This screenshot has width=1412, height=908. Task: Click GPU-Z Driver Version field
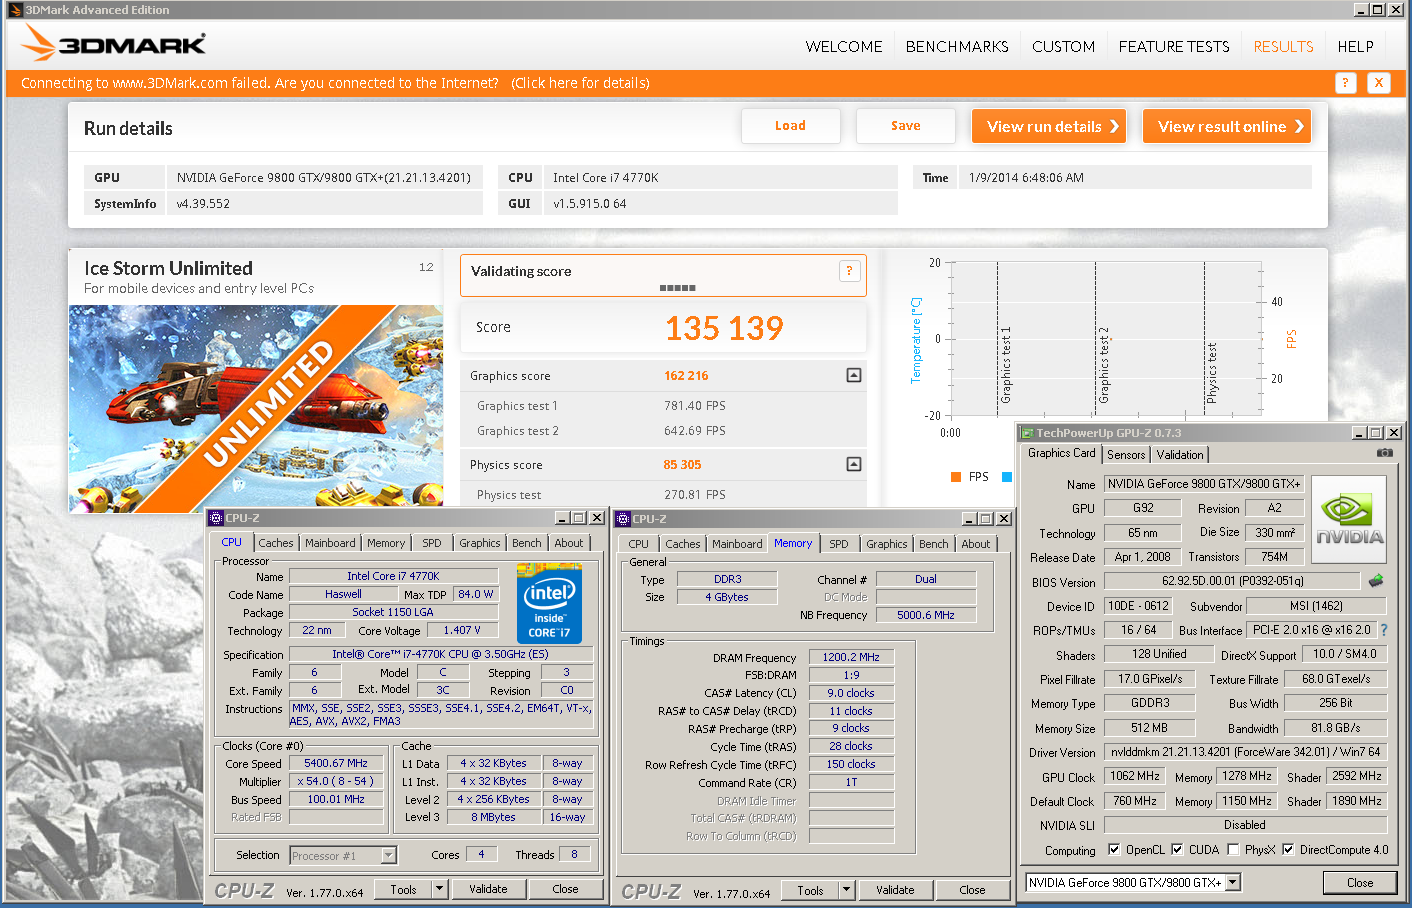click(x=1245, y=752)
